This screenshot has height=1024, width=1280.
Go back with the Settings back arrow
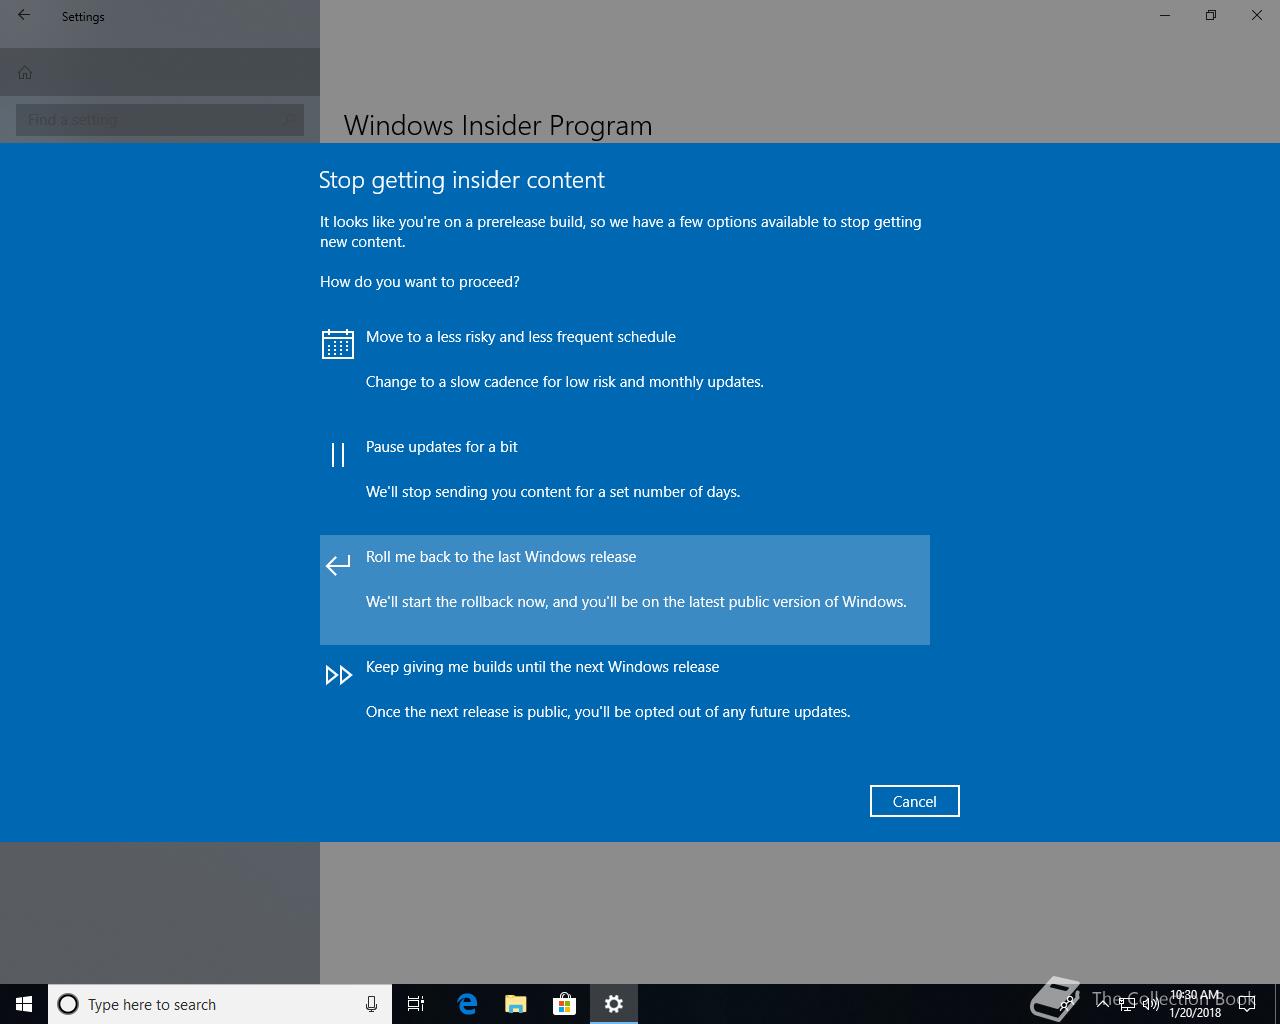(x=24, y=16)
